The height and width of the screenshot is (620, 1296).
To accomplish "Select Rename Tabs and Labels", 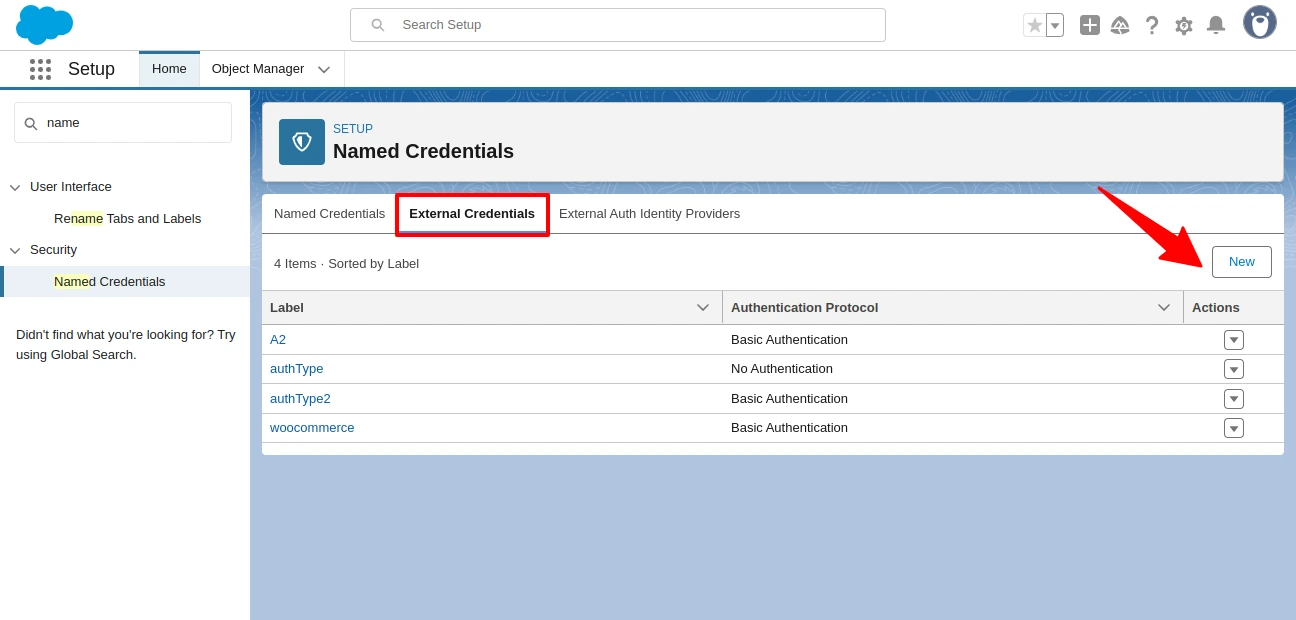I will click(127, 218).
